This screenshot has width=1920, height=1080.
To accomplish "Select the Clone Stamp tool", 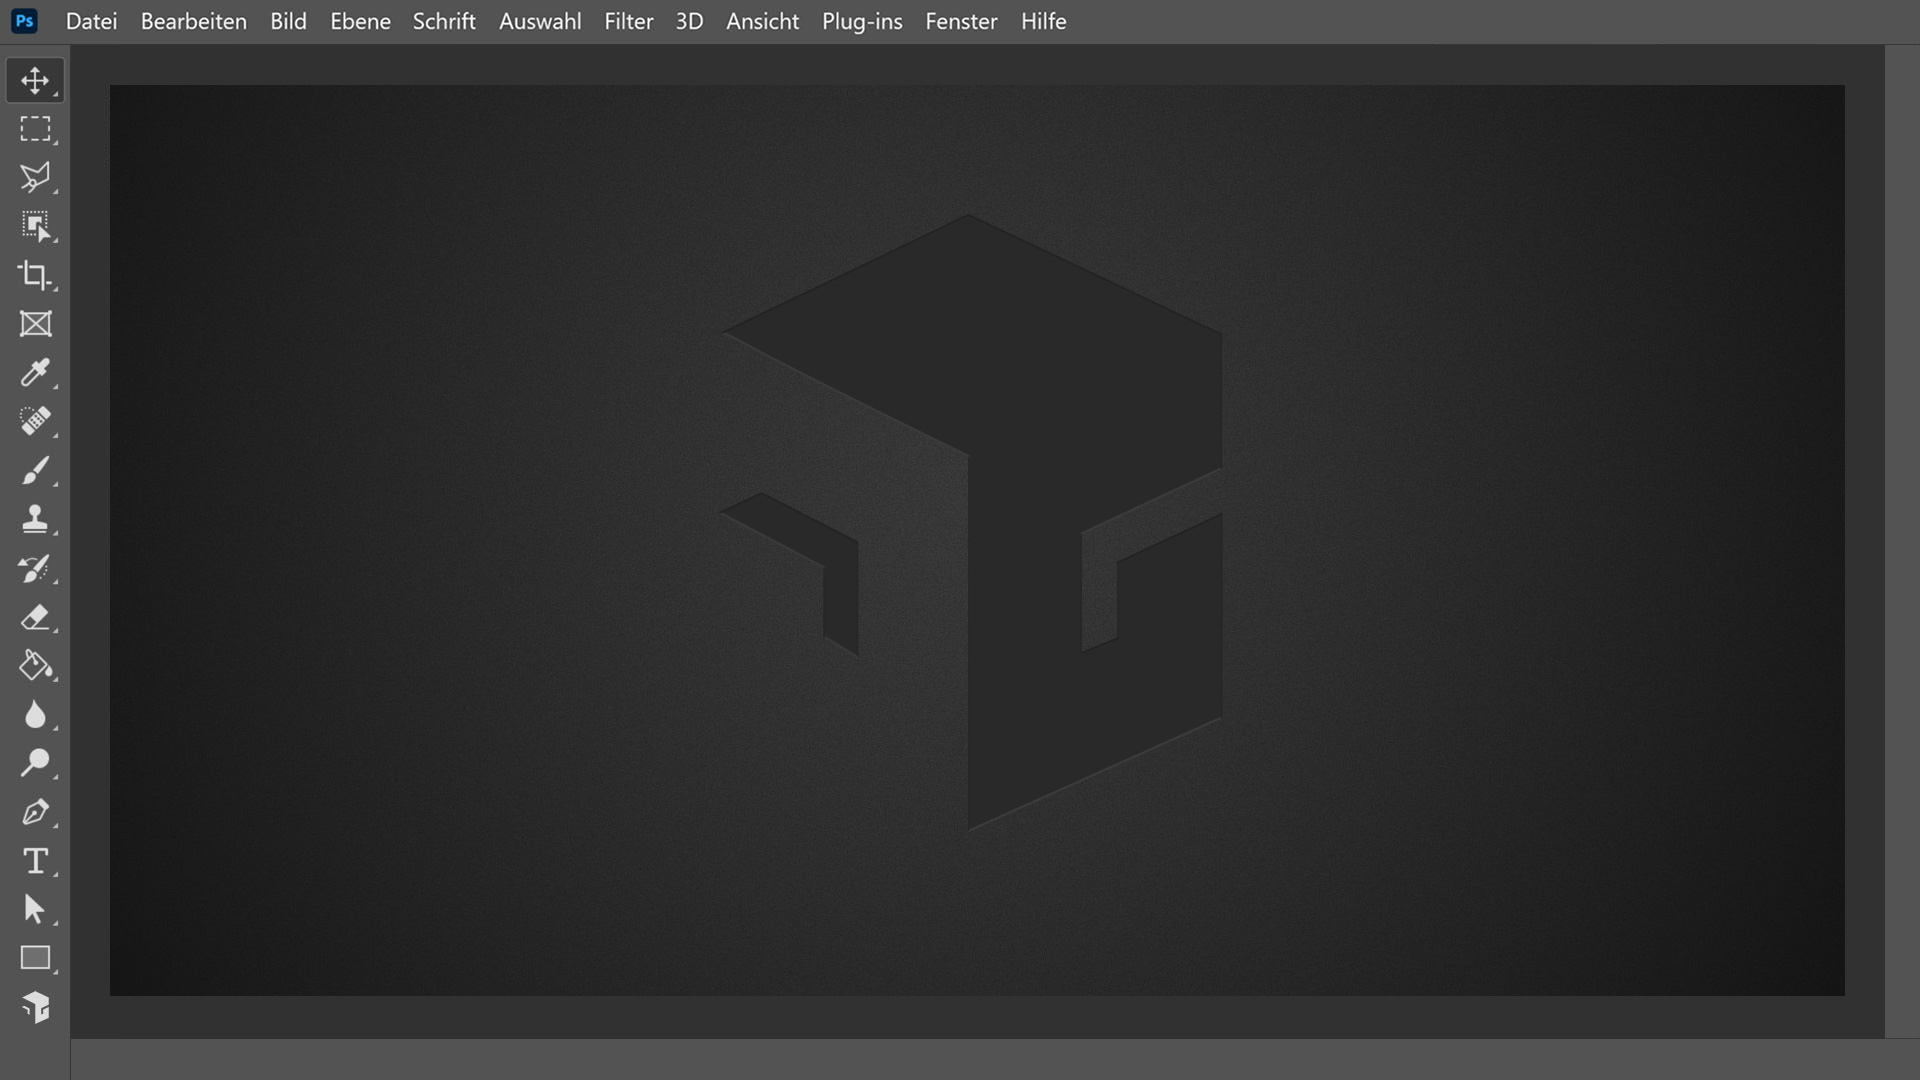I will pyautogui.click(x=35, y=519).
